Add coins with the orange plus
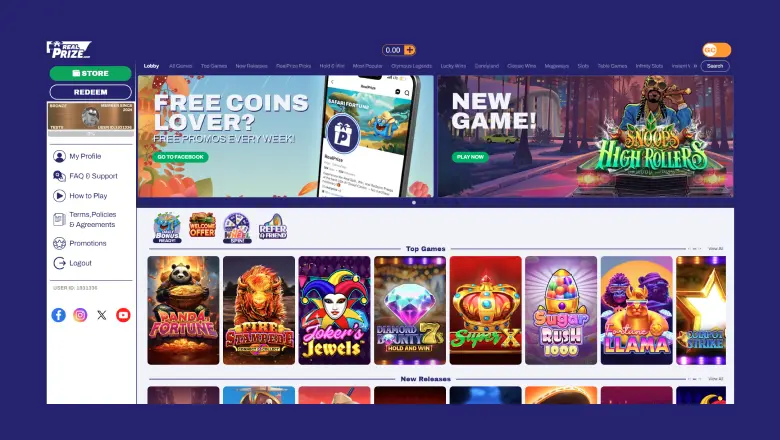Image resolution: width=780 pixels, height=440 pixels. [x=409, y=50]
